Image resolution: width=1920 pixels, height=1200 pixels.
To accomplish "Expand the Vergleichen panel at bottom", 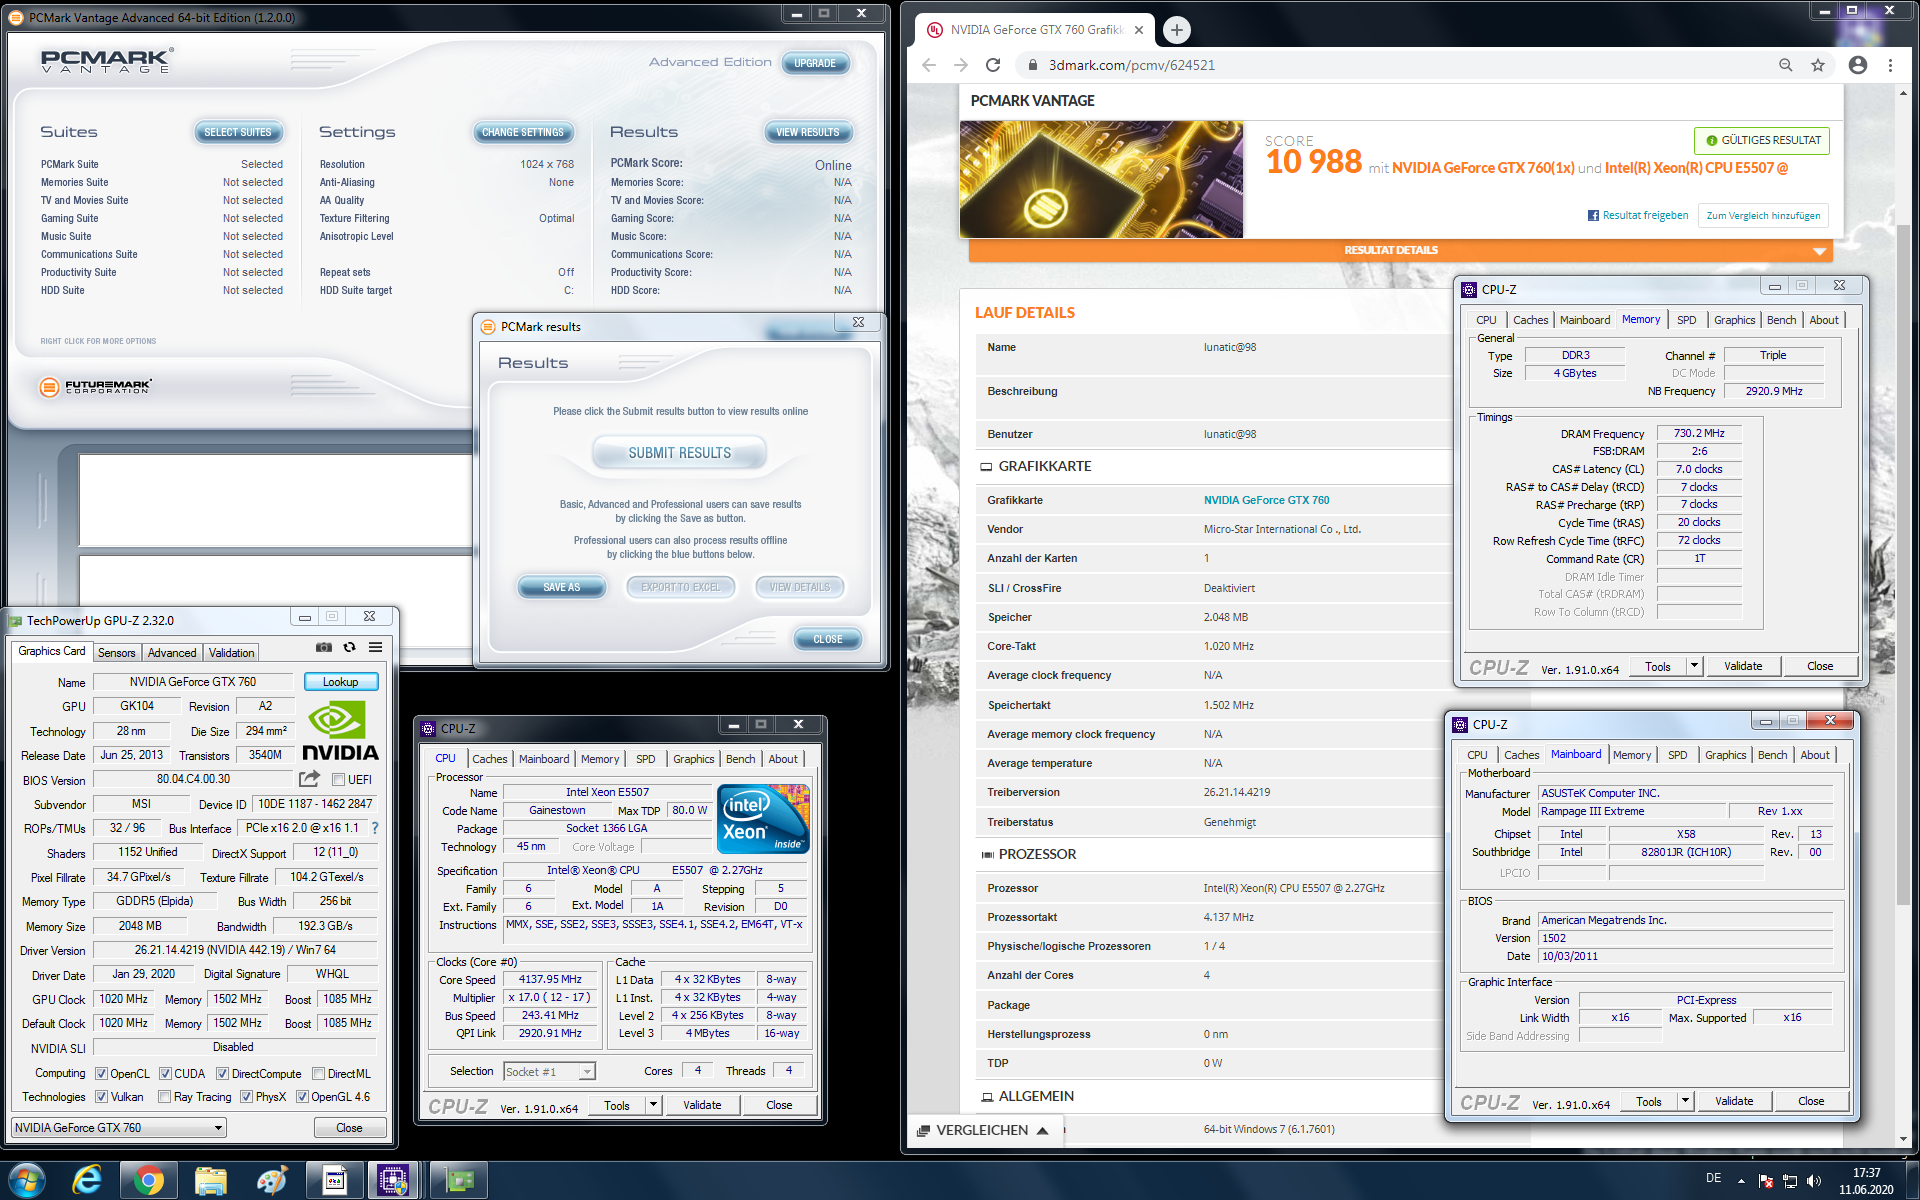I will (x=983, y=1130).
